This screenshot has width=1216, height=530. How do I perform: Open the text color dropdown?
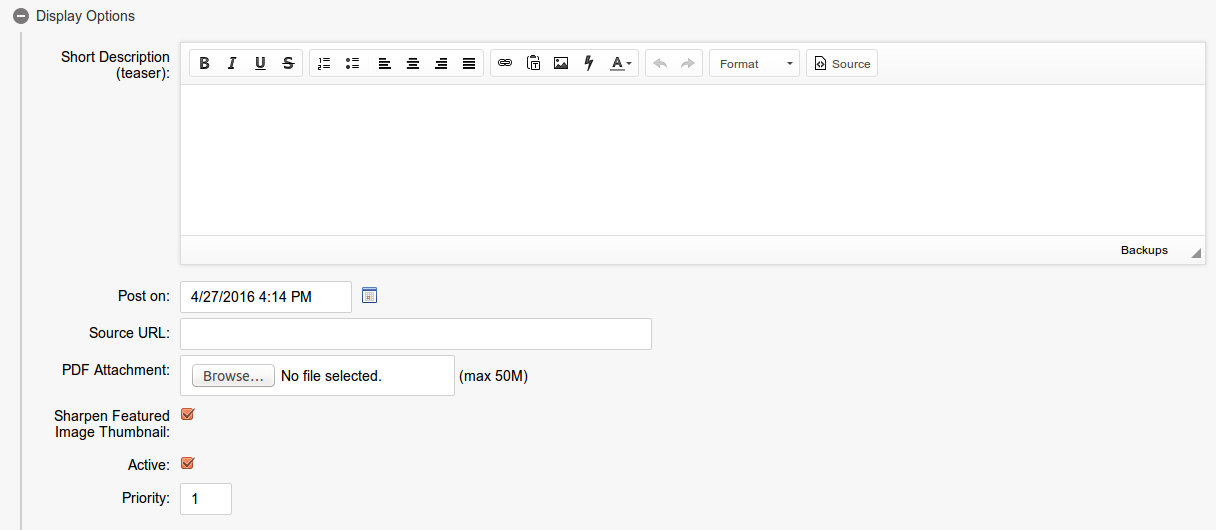tap(621, 63)
